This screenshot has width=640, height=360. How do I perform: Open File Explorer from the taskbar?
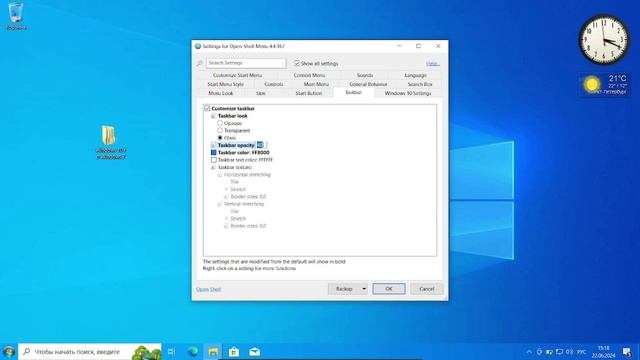click(x=213, y=352)
